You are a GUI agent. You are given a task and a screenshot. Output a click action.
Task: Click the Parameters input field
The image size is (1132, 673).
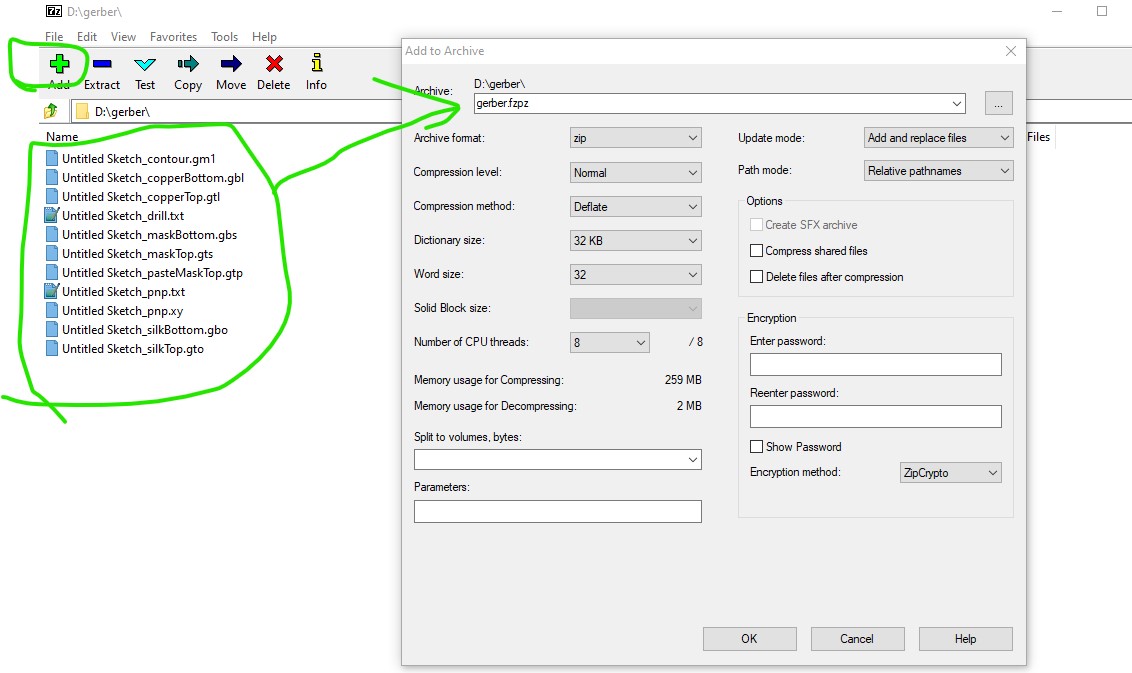(557, 511)
